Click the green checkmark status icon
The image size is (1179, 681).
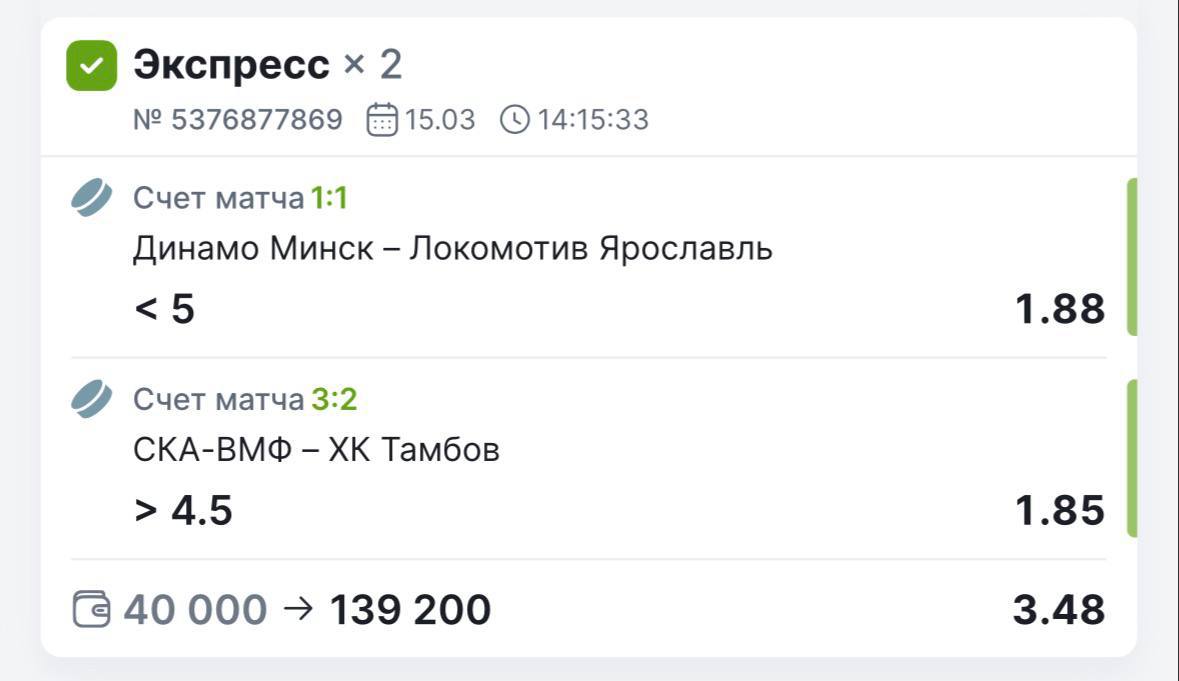91,66
